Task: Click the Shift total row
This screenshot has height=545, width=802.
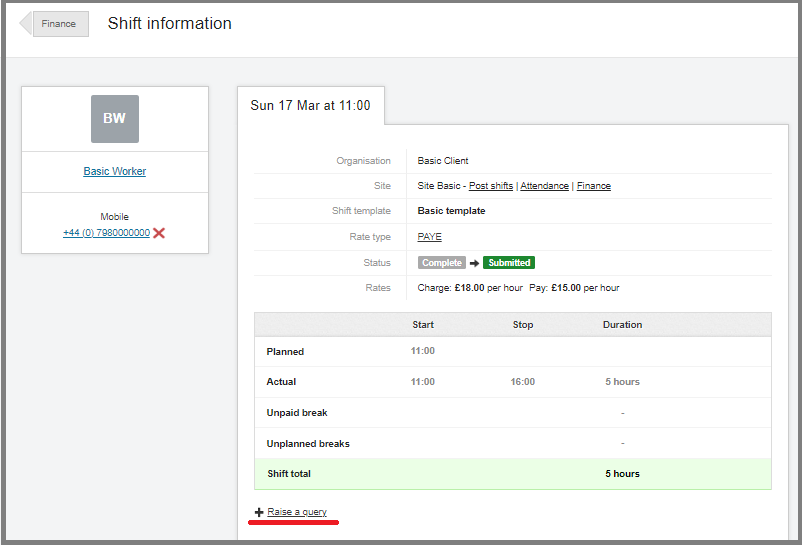Action: (x=512, y=474)
